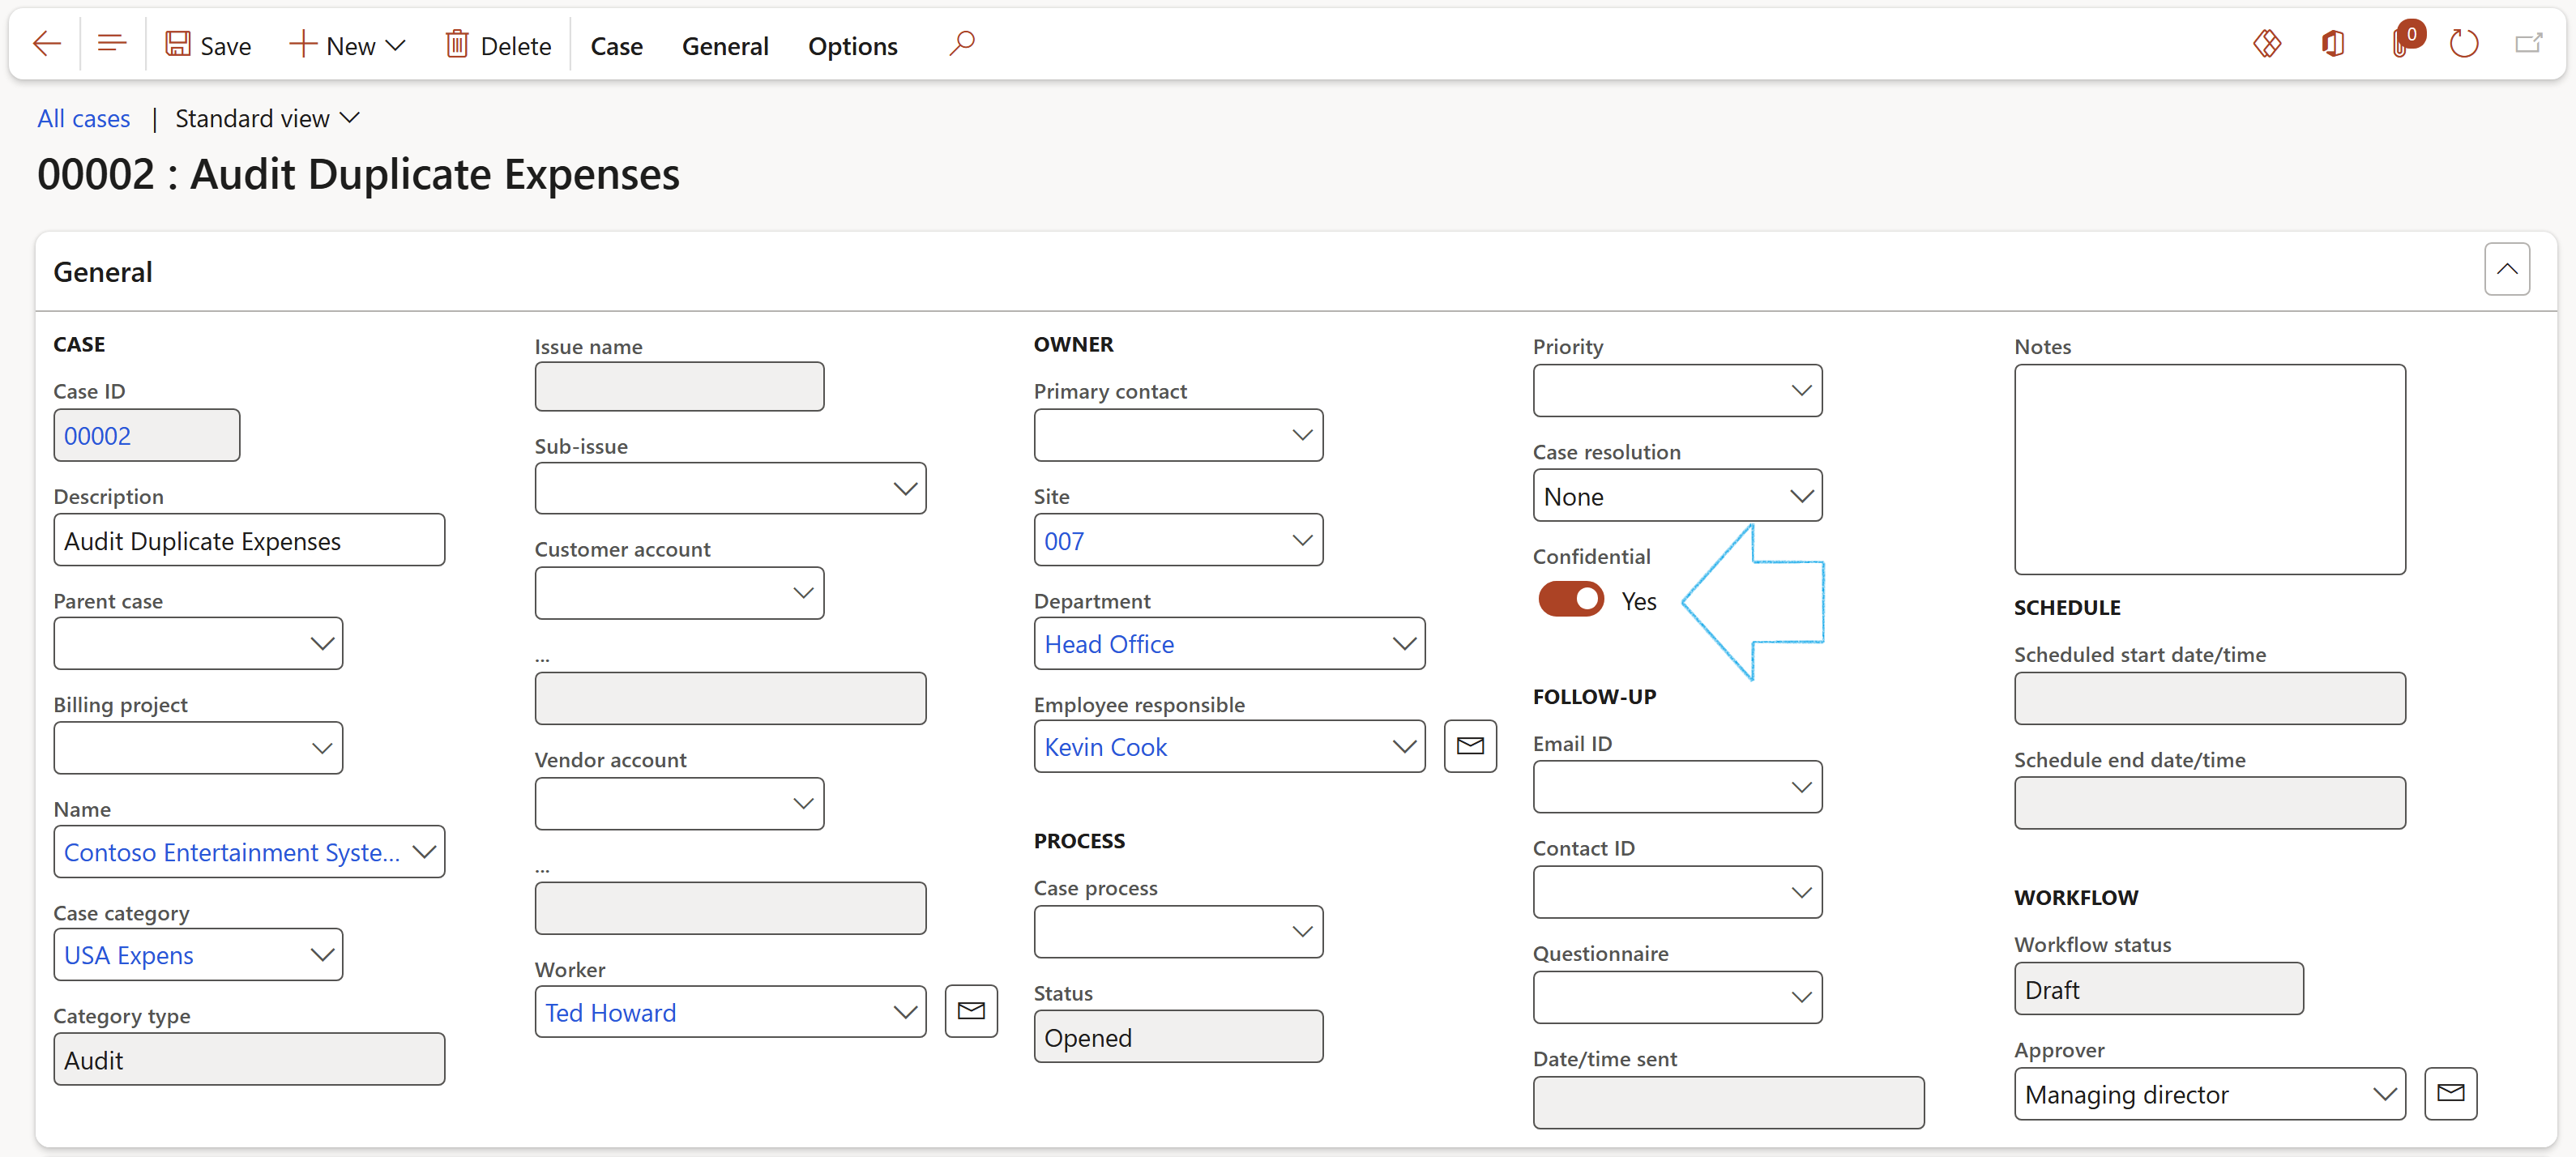The height and width of the screenshot is (1157, 2576).
Task: Click the search magnifier icon in toolbar
Action: 961,44
